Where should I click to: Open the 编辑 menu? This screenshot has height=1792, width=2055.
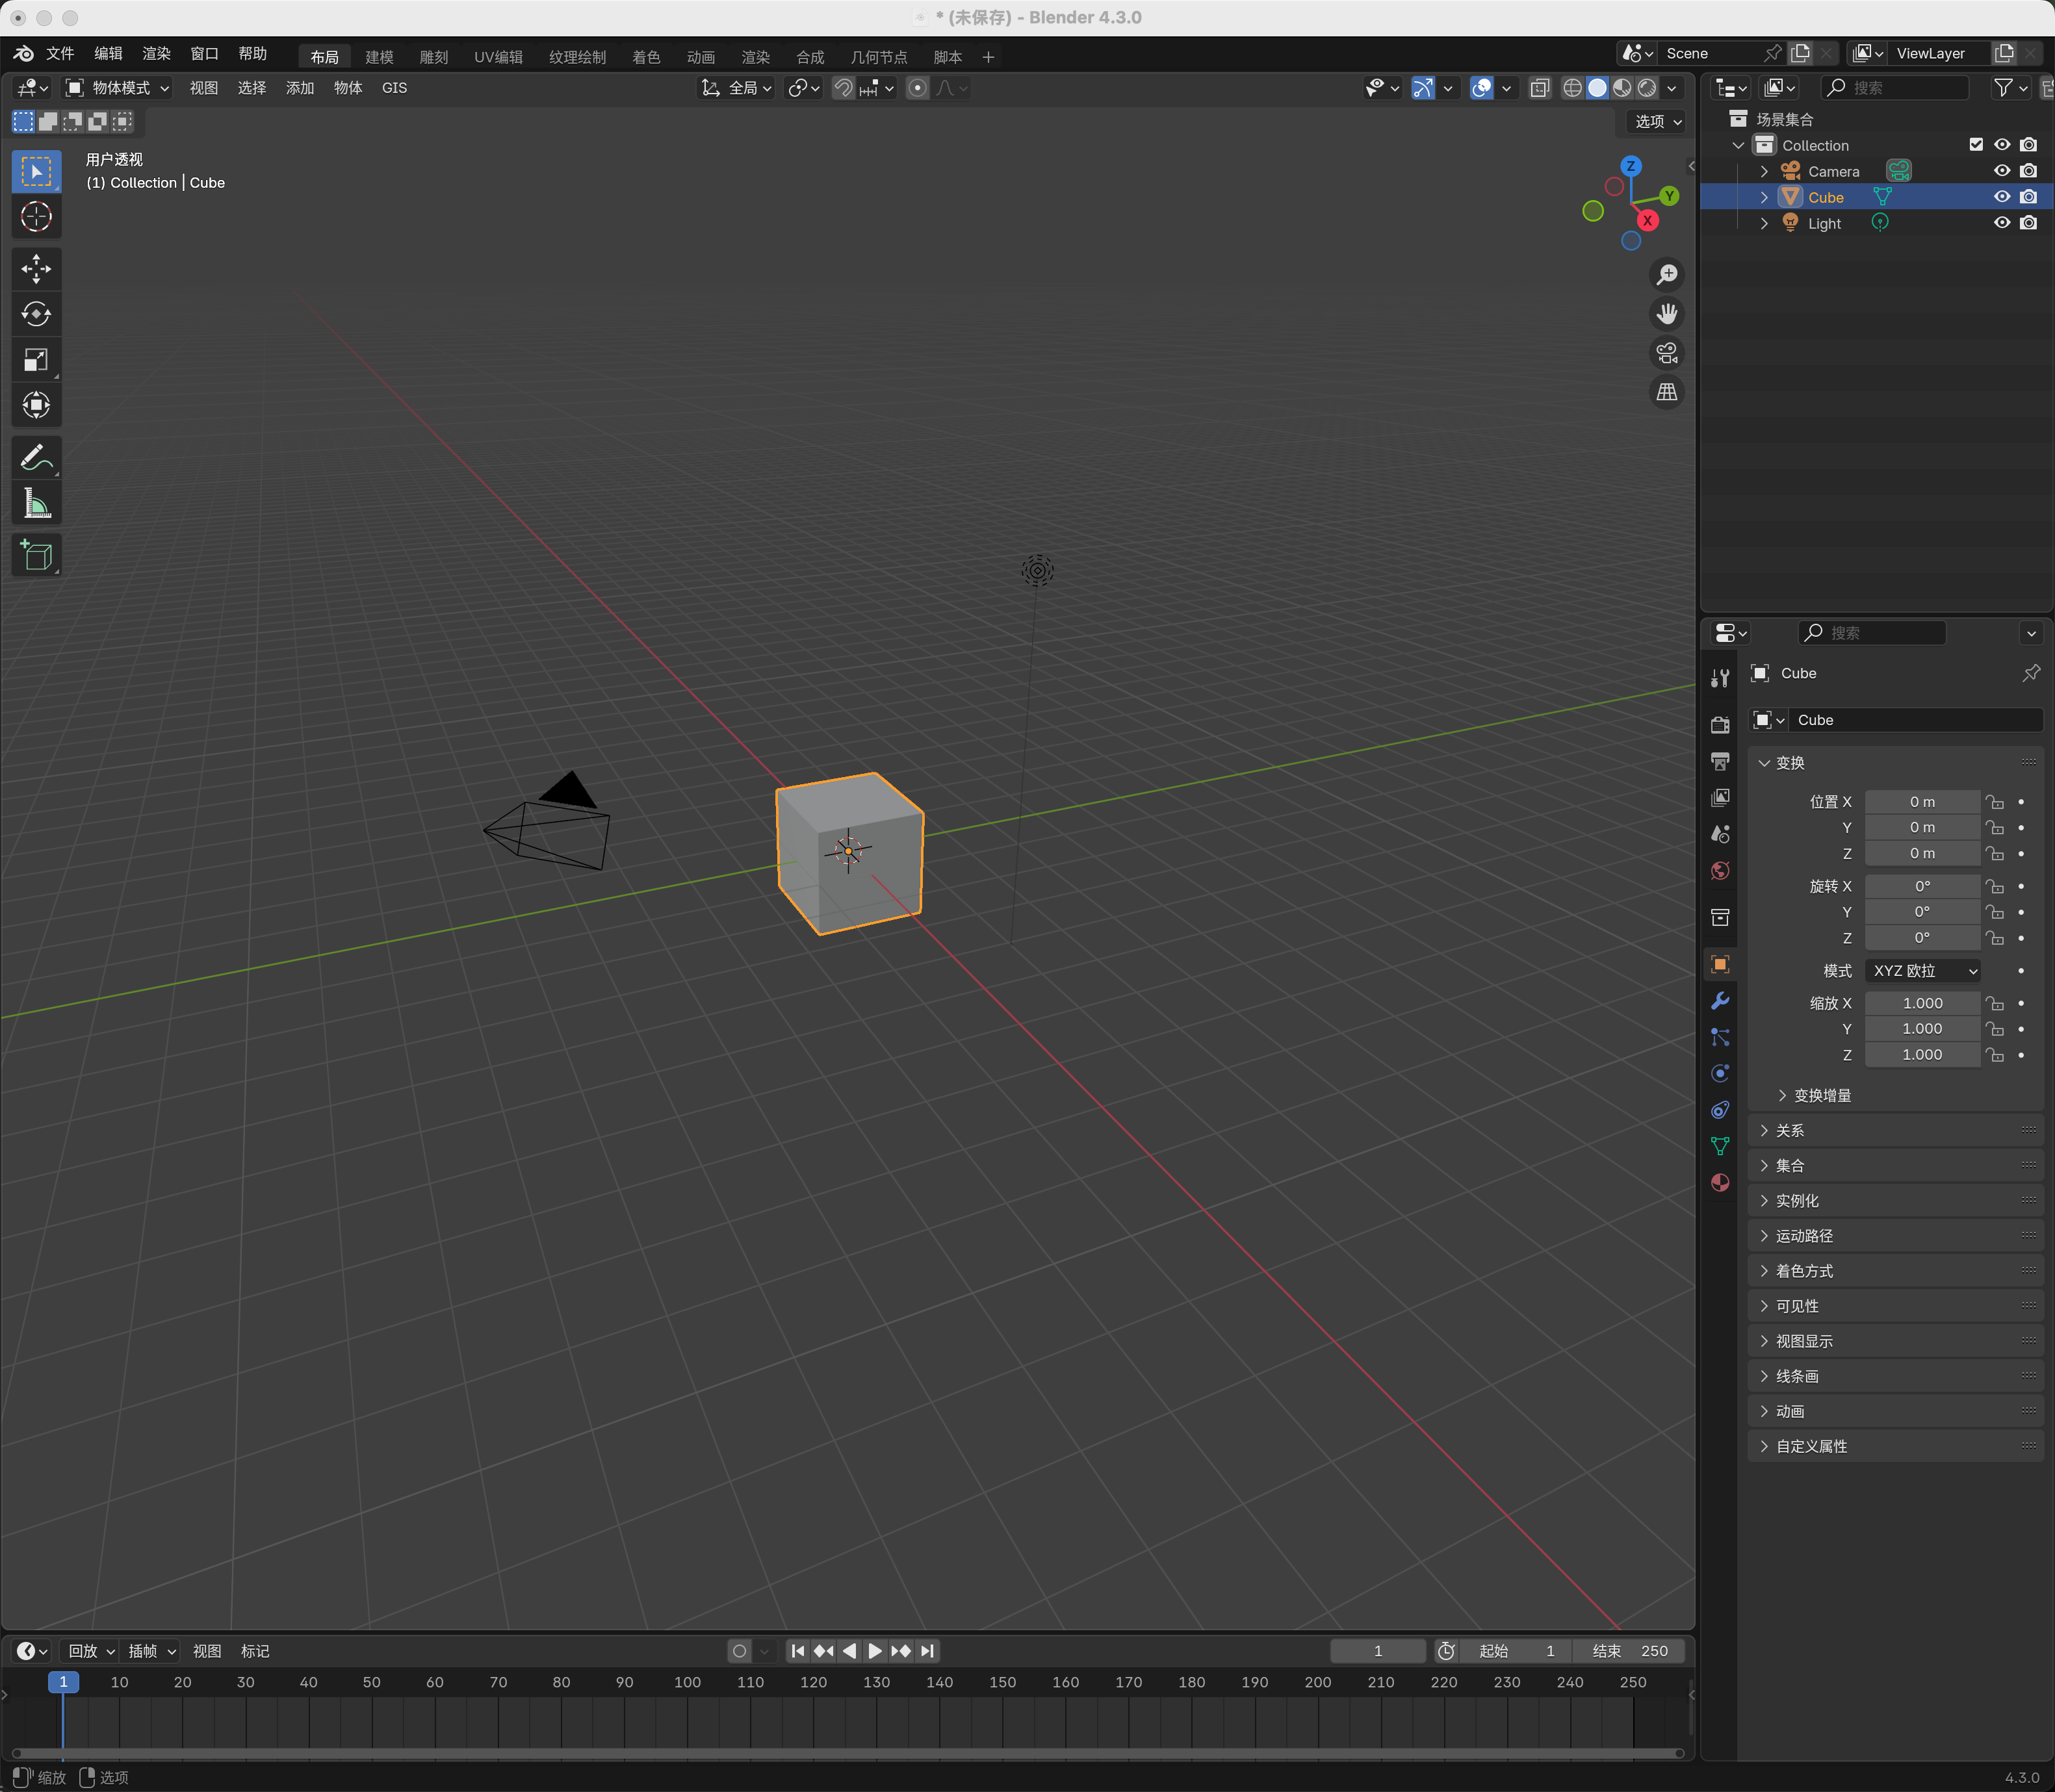pyautogui.click(x=108, y=54)
